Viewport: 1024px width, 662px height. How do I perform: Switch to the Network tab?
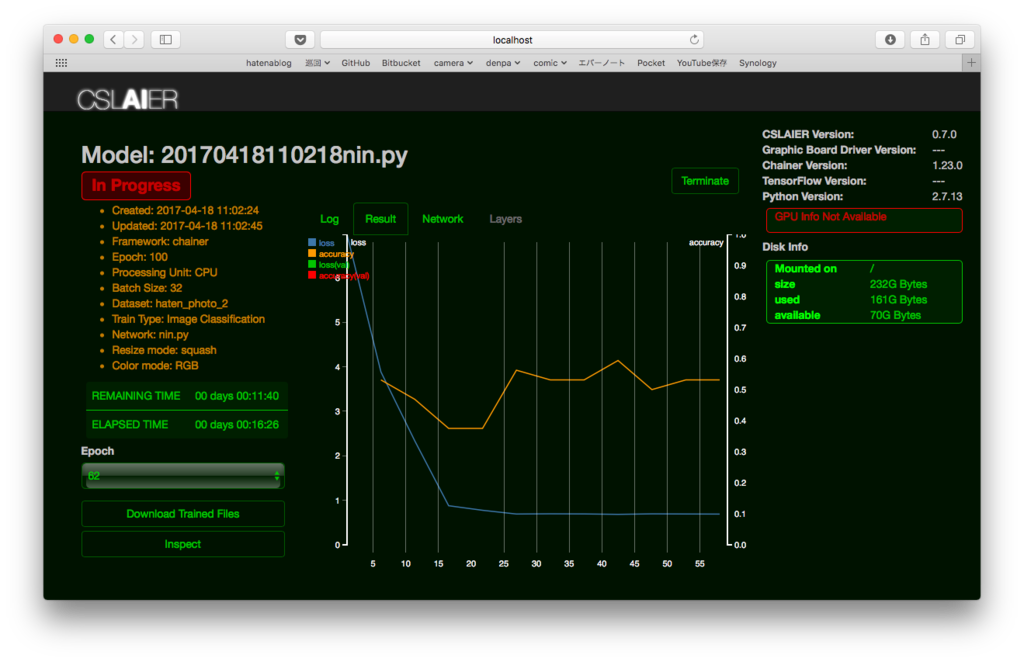[x=442, y=219]
